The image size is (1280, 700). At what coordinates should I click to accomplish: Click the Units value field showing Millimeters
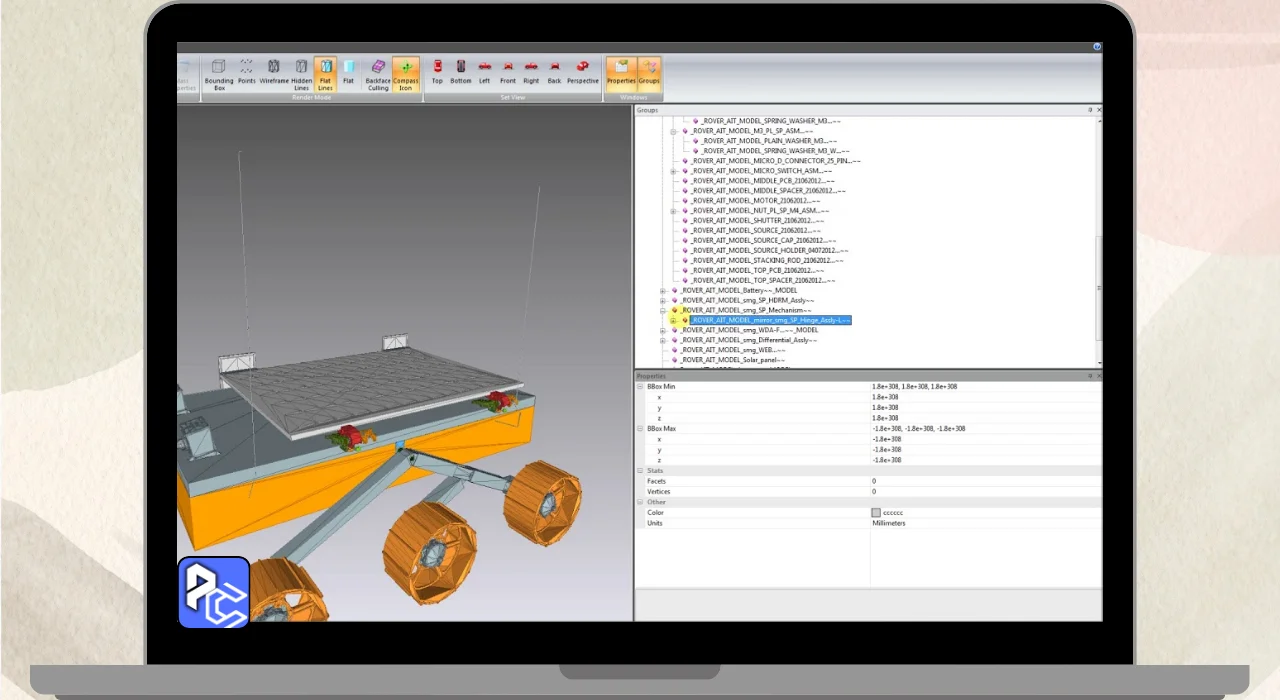[x=887, y=523]
